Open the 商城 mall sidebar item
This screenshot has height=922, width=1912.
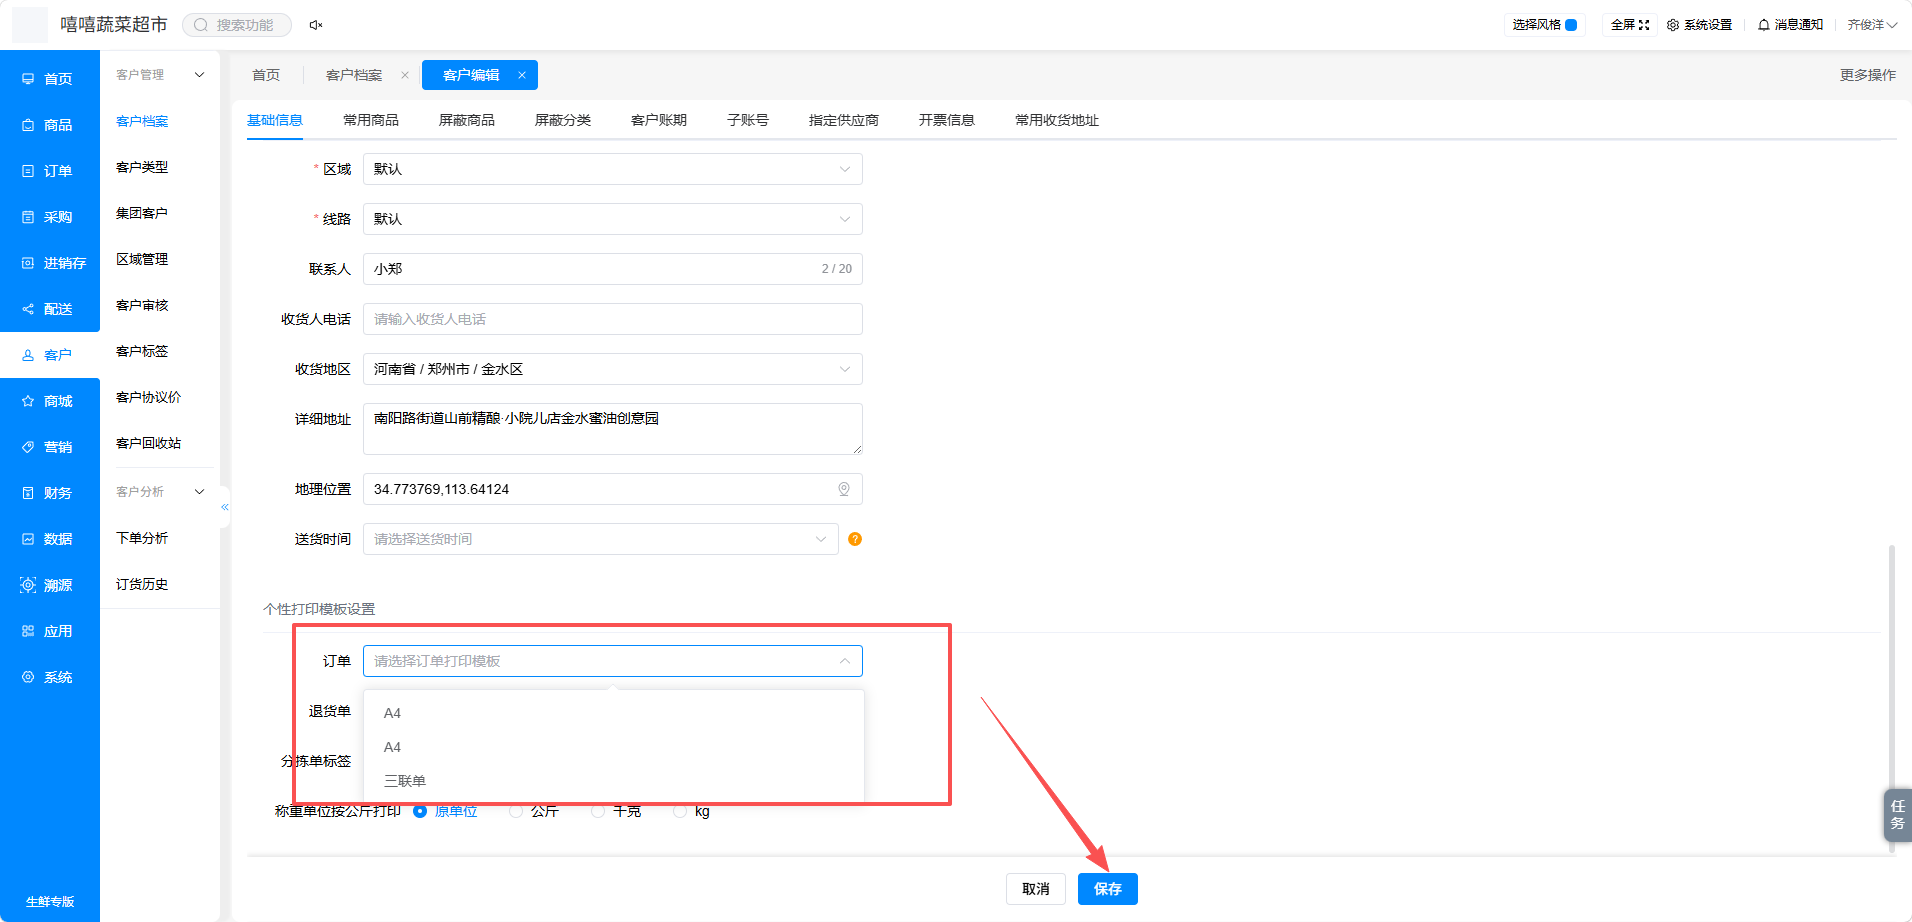[50, 401]
